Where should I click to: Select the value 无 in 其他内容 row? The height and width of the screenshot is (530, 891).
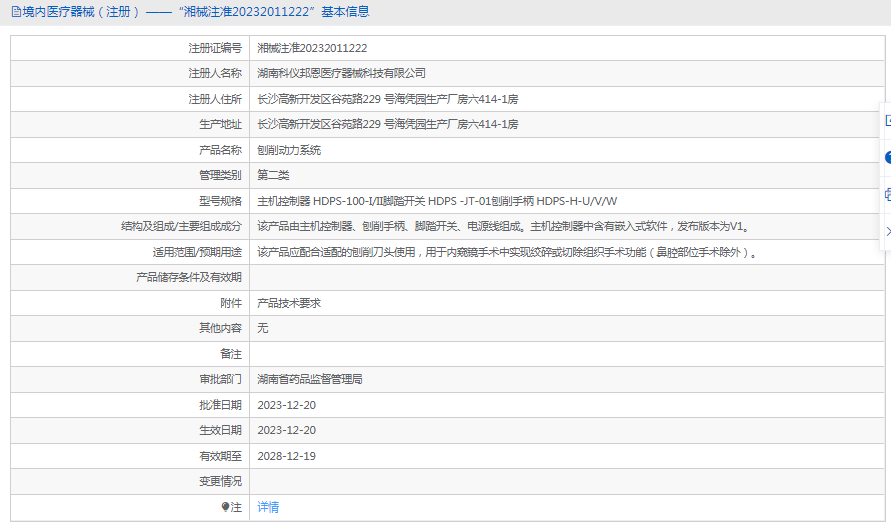(x=263, y=328)
